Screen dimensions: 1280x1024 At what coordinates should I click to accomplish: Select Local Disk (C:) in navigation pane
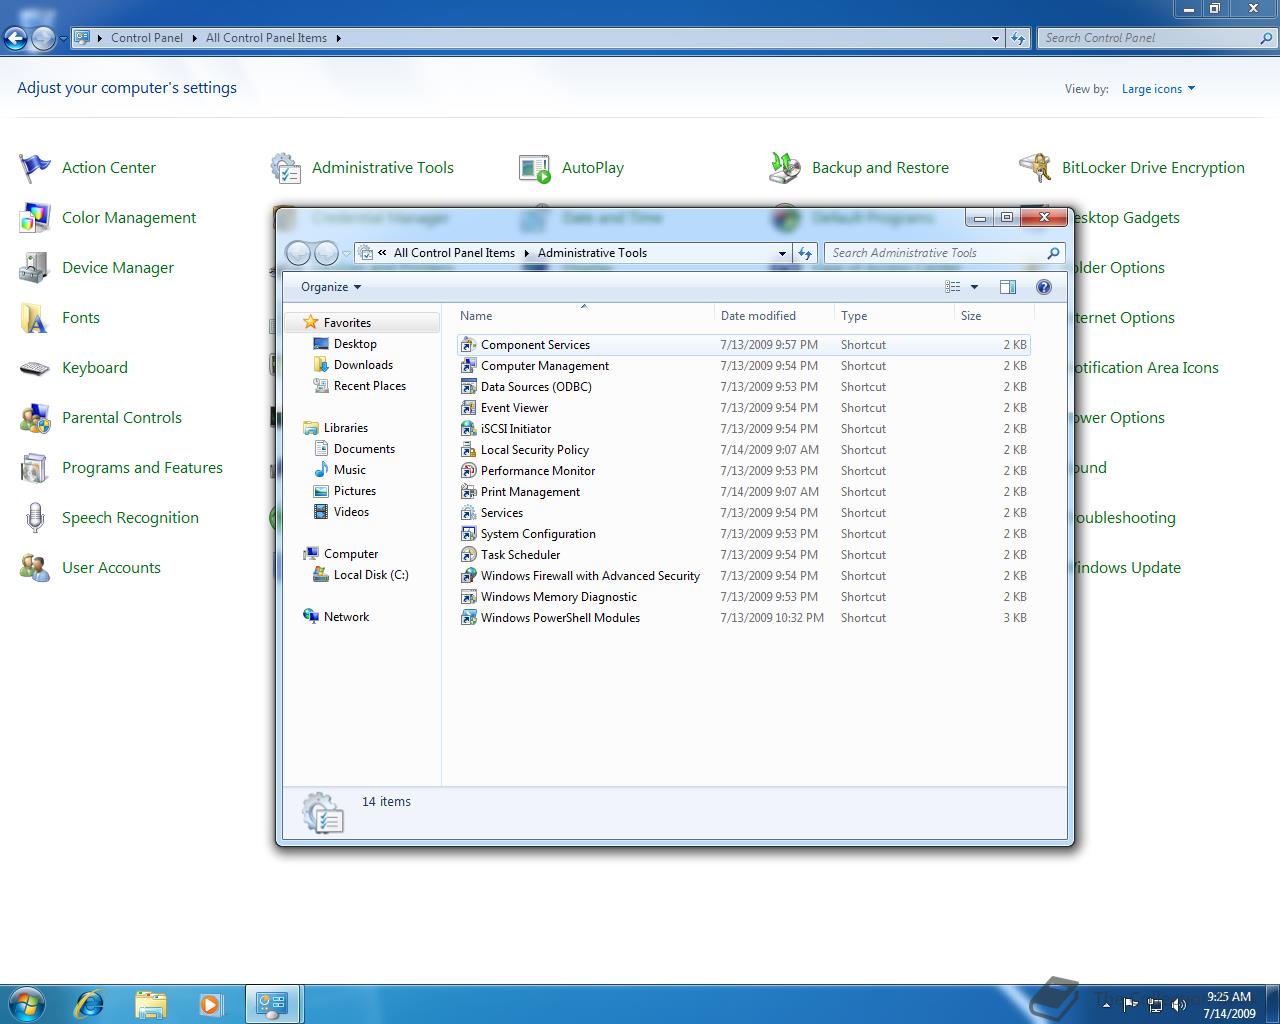tap(371, 575)
